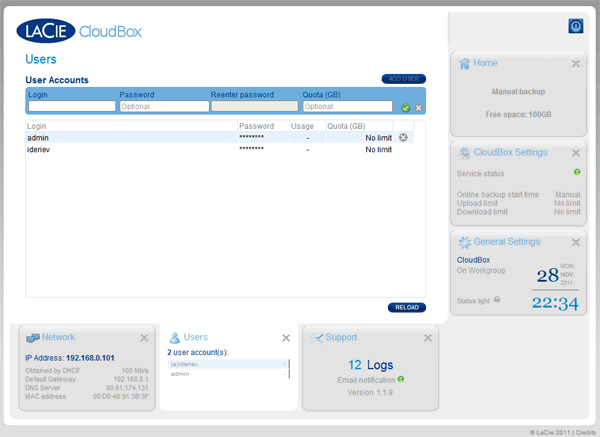Click the 12 Logs count
This screenshot has height=437, width=600.
370,365
